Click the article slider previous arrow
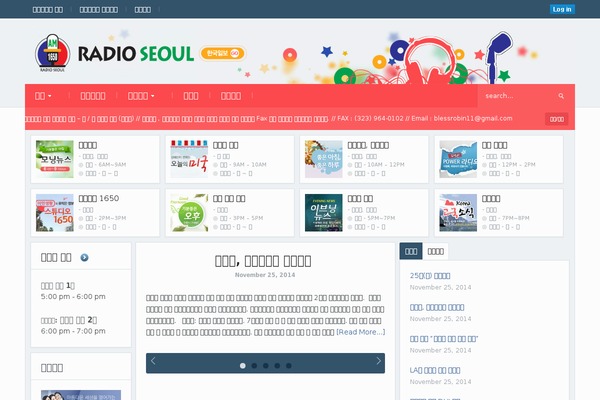600x400 pixels. coord(153,361)
